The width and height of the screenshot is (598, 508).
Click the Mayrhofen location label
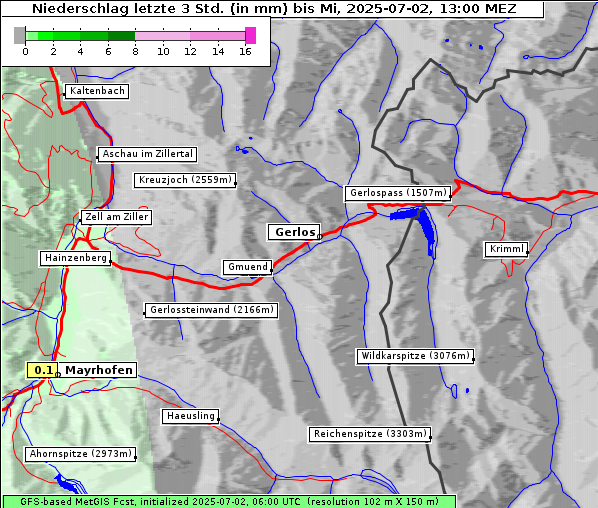tap(98, 370)
